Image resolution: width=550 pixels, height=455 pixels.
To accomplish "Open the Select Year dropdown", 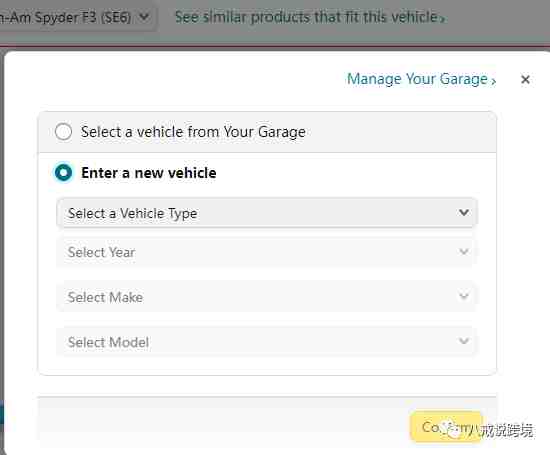I will pos(267,252).
